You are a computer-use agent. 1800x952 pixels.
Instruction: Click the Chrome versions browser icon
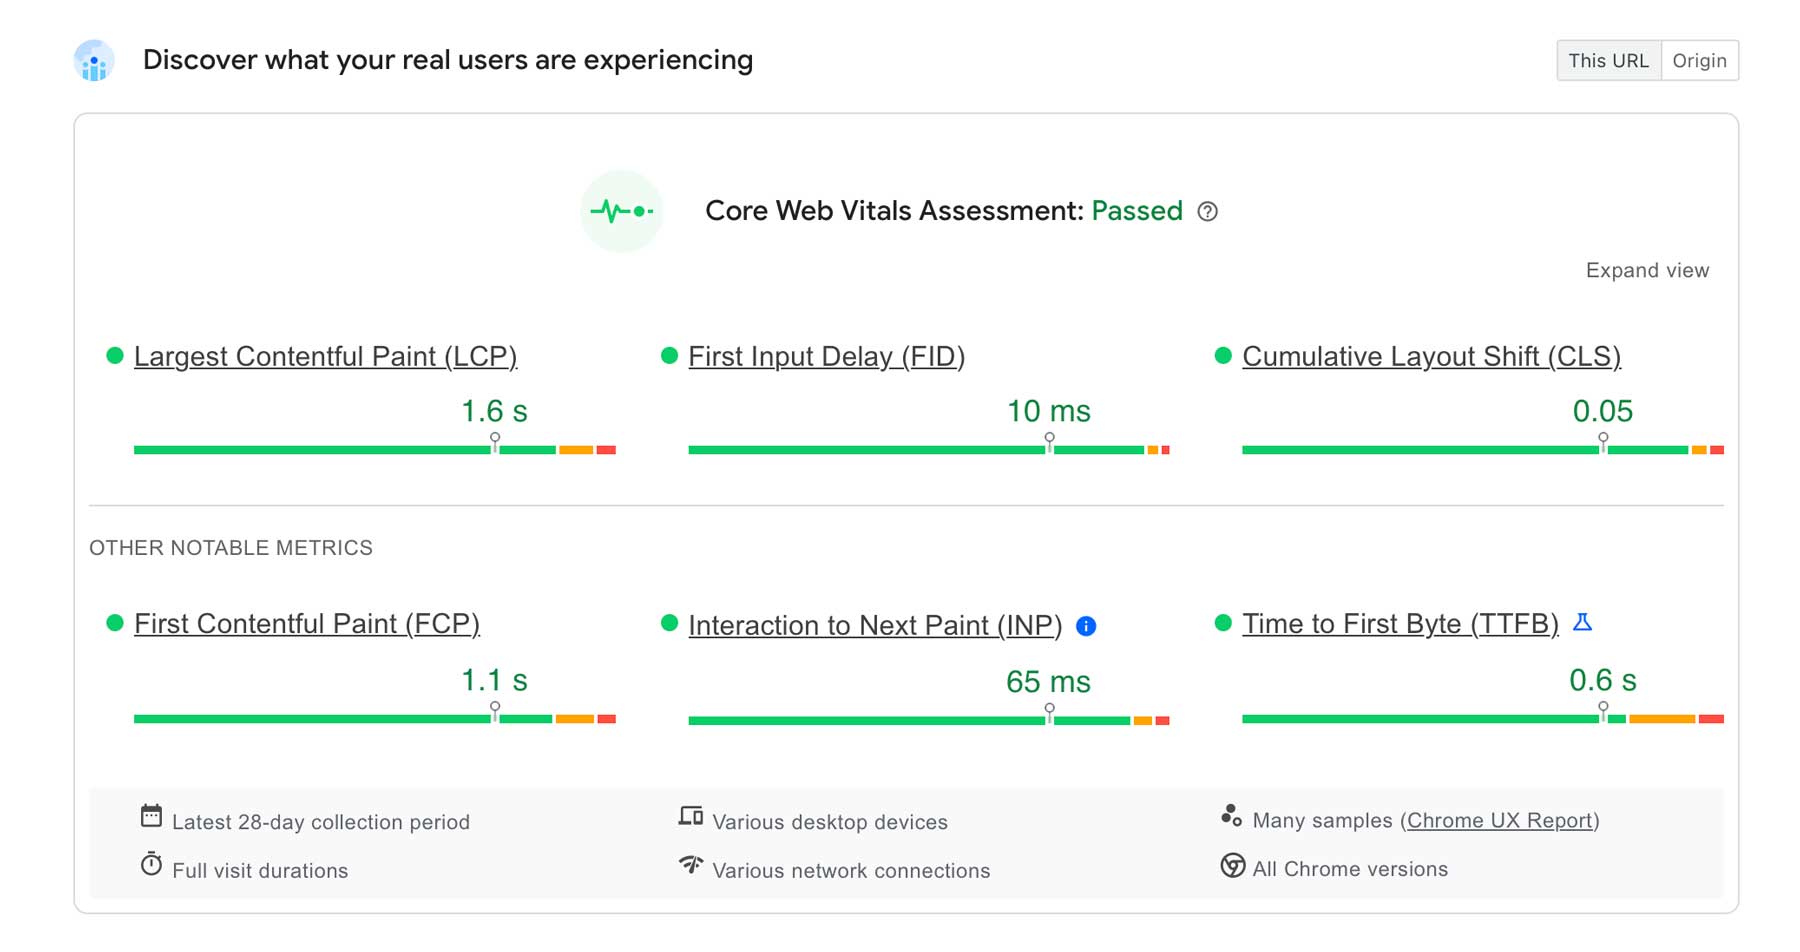pyautogui.click(x=1231, y=864)
